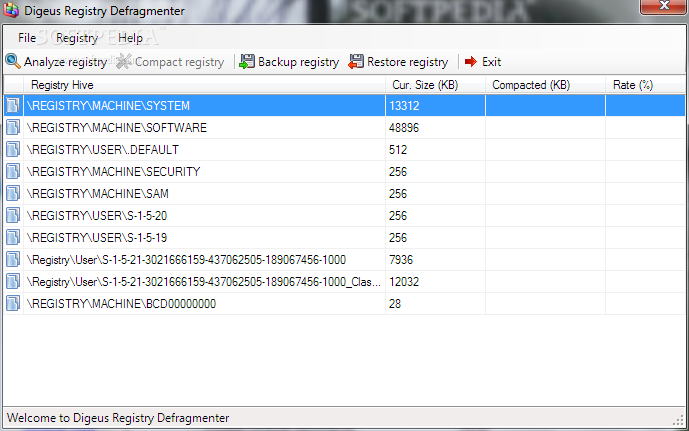This screenshot has width=689, height=431.
Task: Select the hive name ending in 1000_Clas...
Action: click(203, 282)
